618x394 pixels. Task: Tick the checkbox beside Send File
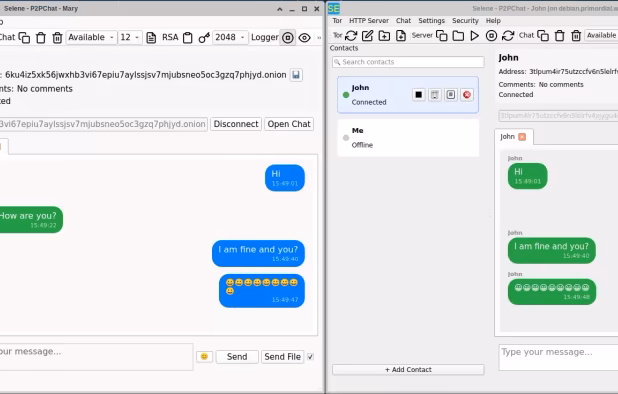[x=311, y=357]
